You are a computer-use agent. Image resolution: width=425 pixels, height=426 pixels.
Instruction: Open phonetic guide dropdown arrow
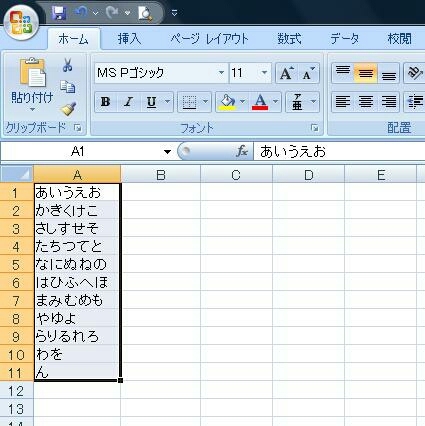313,102
